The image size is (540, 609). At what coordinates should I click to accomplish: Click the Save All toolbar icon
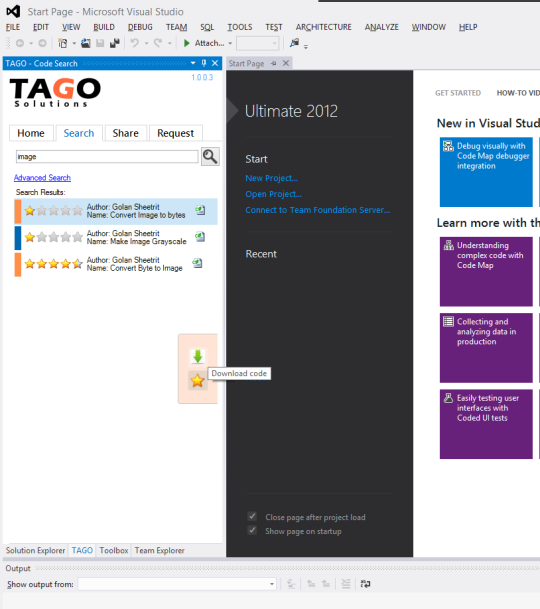(x=115, y=43)
